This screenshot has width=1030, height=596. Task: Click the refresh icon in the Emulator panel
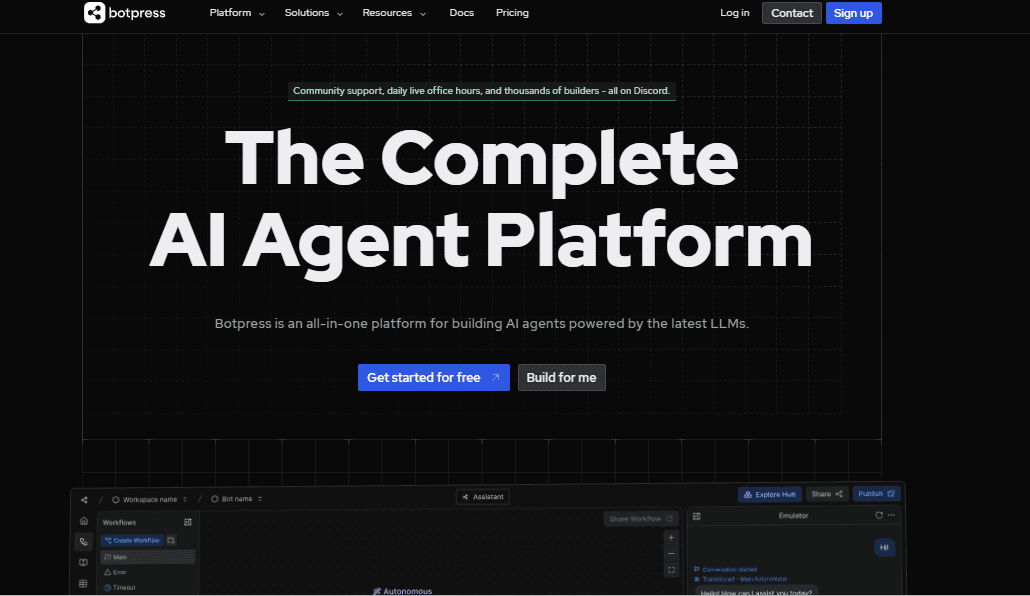[x=879, y=515]
